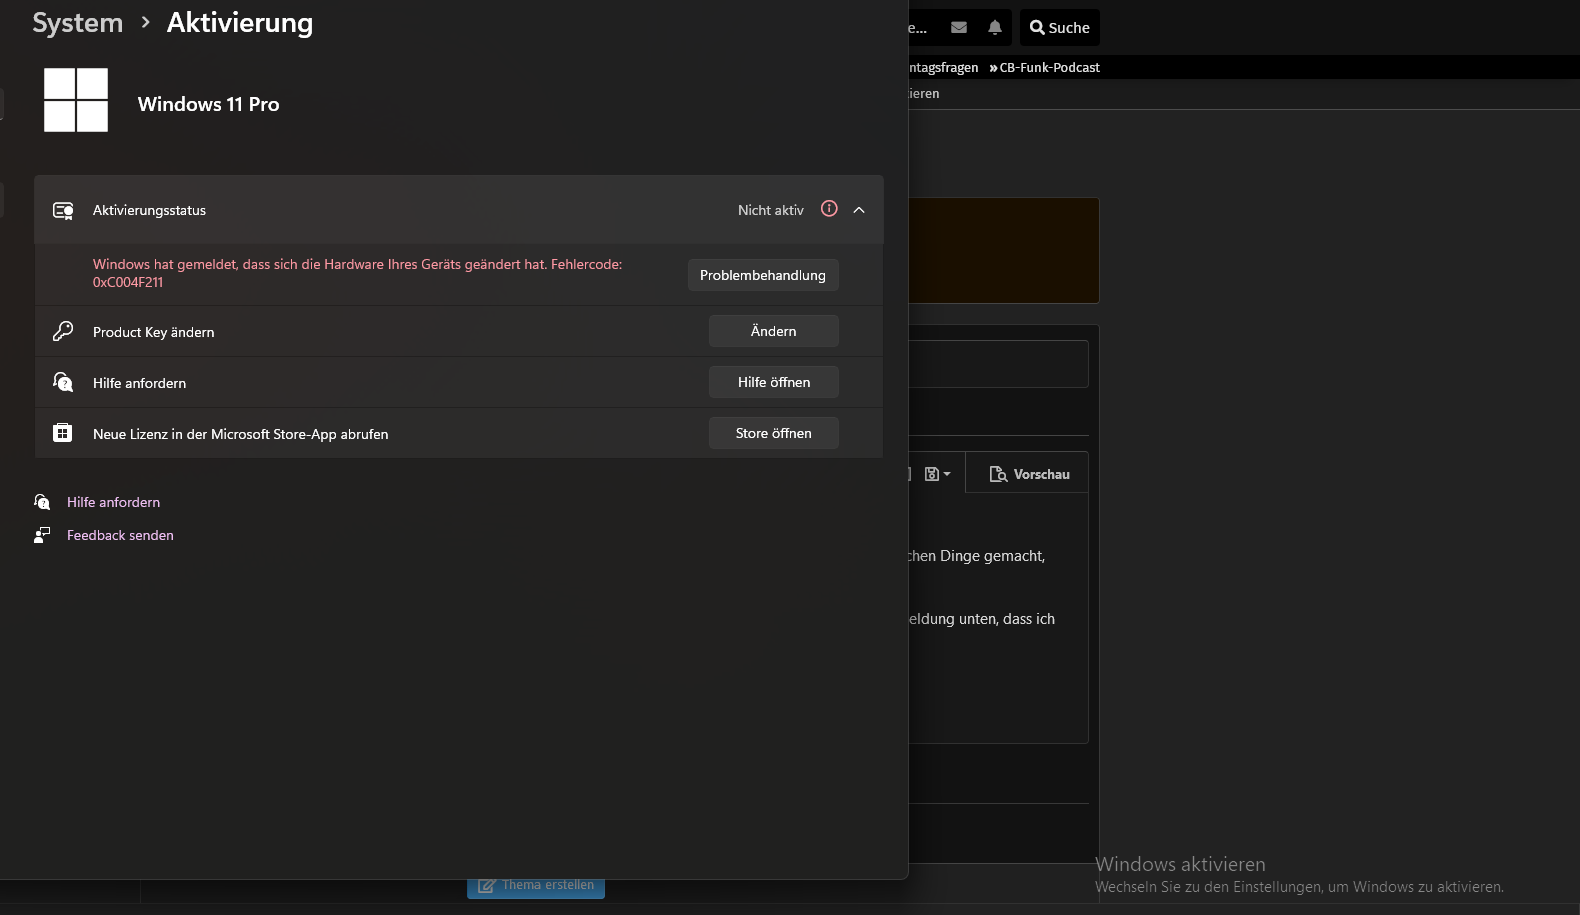Click the feedback icon beside Feedback senden
Viewport: 1580px width, 915px height.
42,535
